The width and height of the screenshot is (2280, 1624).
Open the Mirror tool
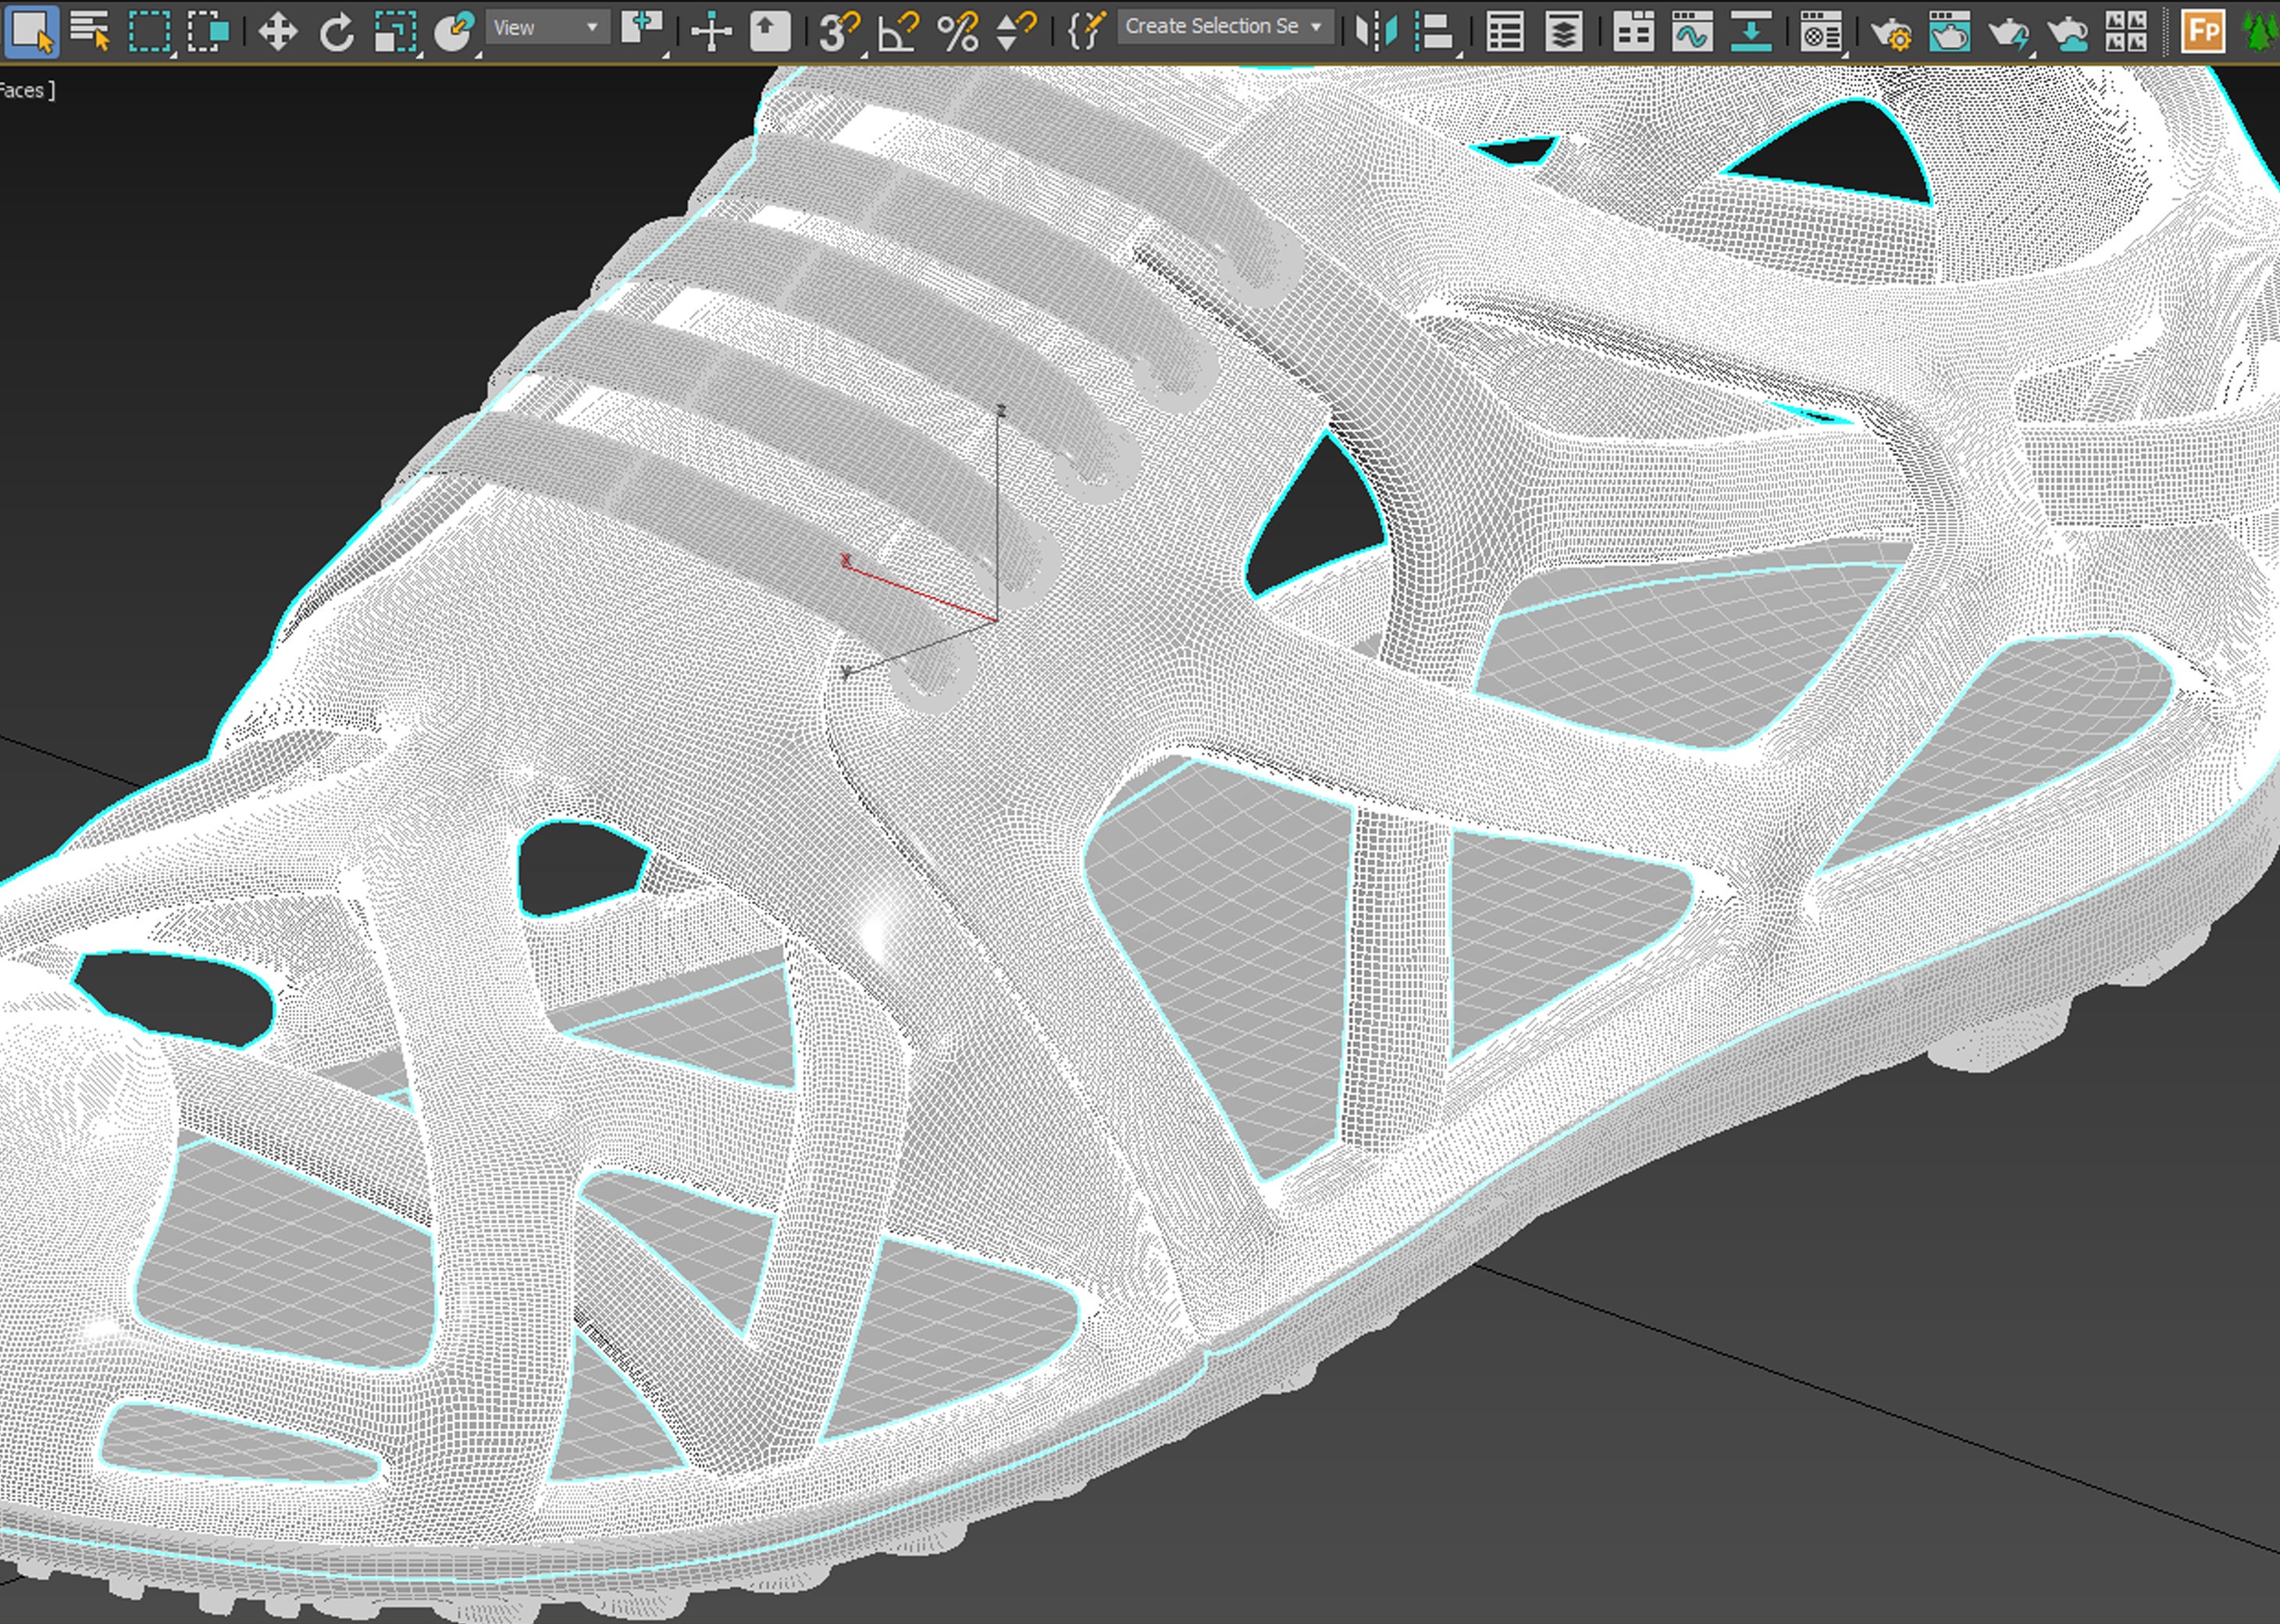(1377, 30)
